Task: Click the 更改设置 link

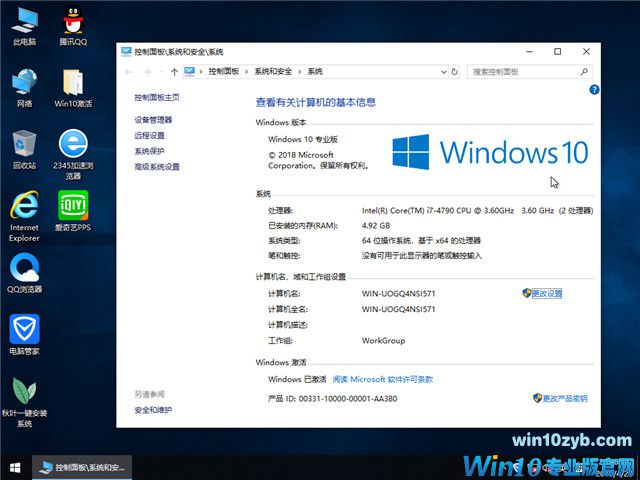Action: (x=547, y=293)
